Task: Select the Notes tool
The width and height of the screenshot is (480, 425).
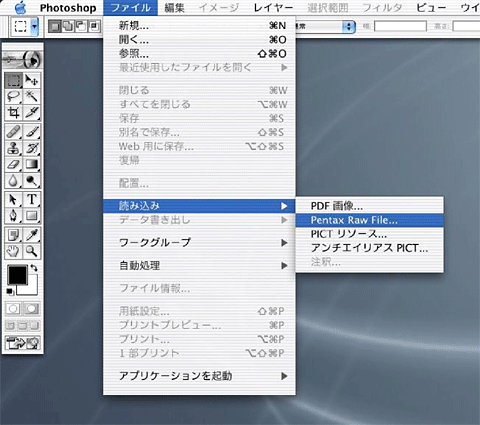Action: pos(13,235)
